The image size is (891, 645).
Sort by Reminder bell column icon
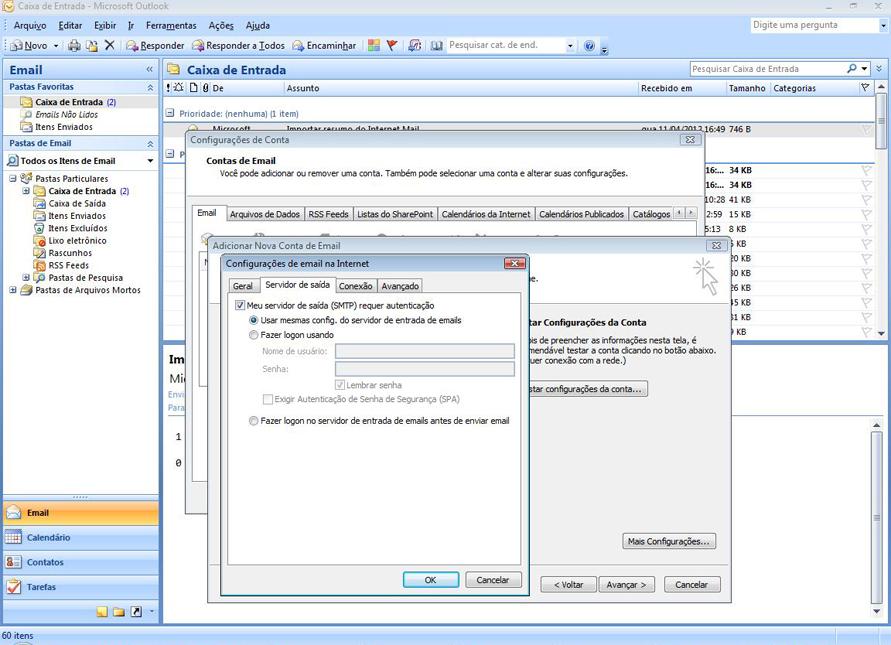[x=178, y=88]
